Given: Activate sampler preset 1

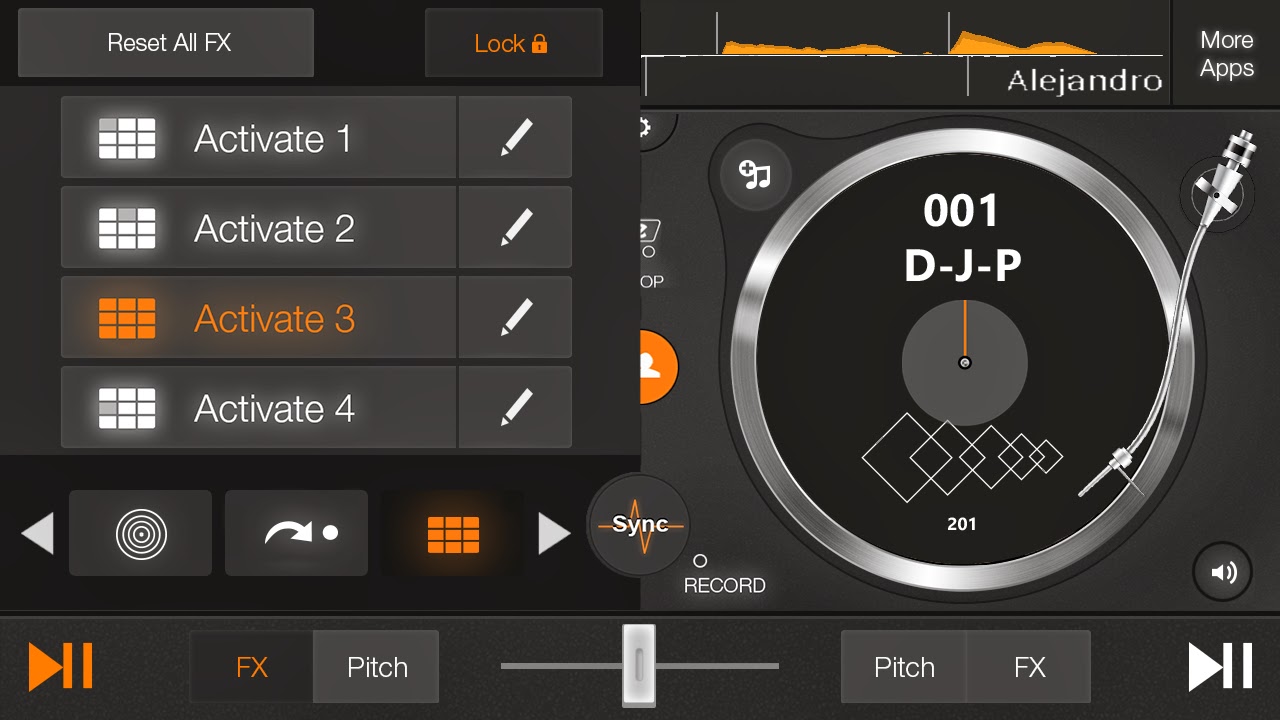Looking at the screenshot, I should click(x=258, y=138).
